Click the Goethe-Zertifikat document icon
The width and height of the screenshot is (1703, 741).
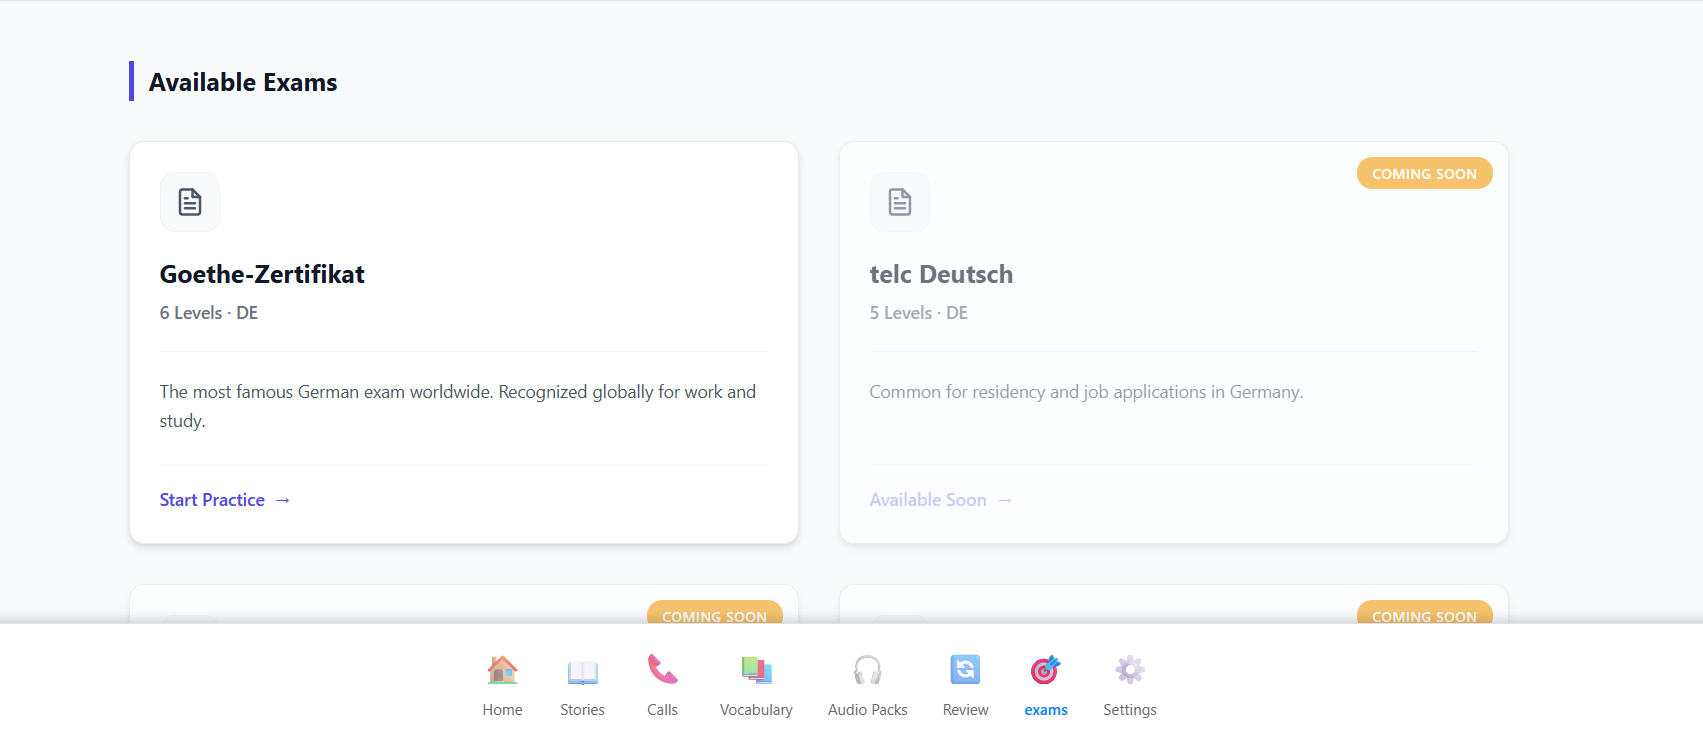[x=190, y=202]
